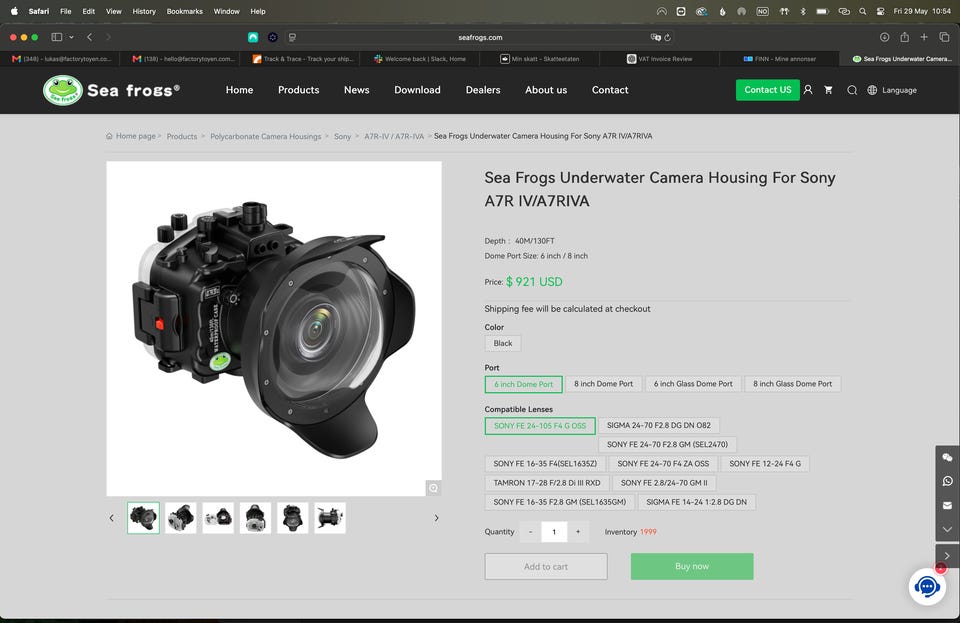
Task: Select TAMRON 17-28 F/2.8 Di III RXD
Action: 547,483
